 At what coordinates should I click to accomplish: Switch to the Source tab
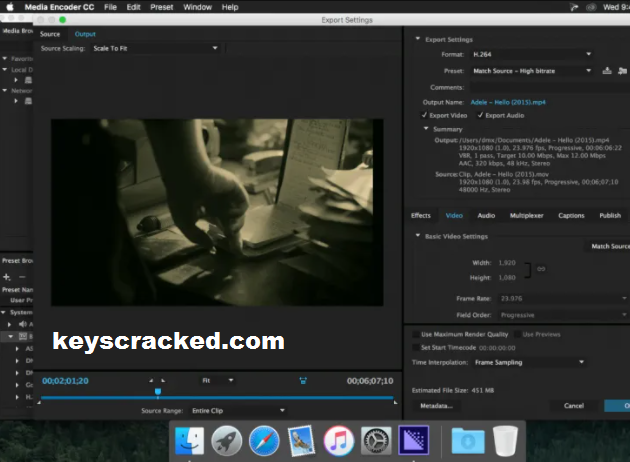pyautogui.click(x=50, y=34)
